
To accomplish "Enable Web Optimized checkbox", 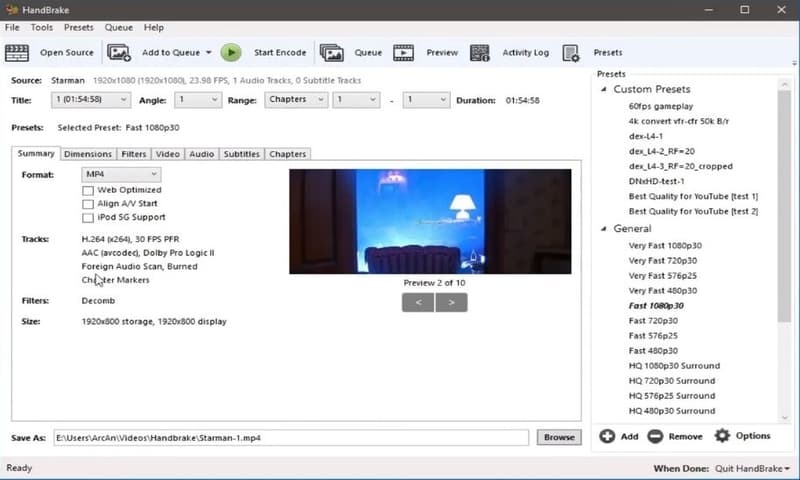I will point(88,190).
